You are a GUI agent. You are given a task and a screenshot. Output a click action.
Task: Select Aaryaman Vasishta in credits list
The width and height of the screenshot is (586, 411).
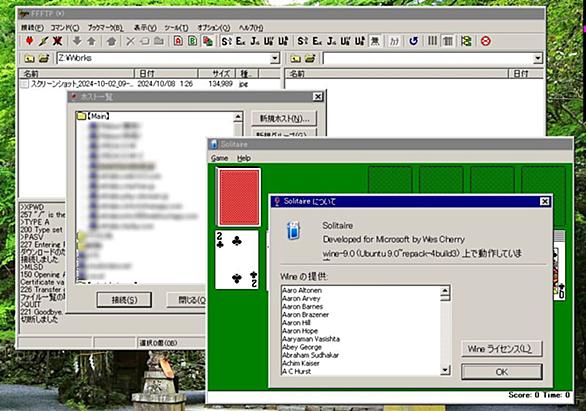tap(311, 339)
